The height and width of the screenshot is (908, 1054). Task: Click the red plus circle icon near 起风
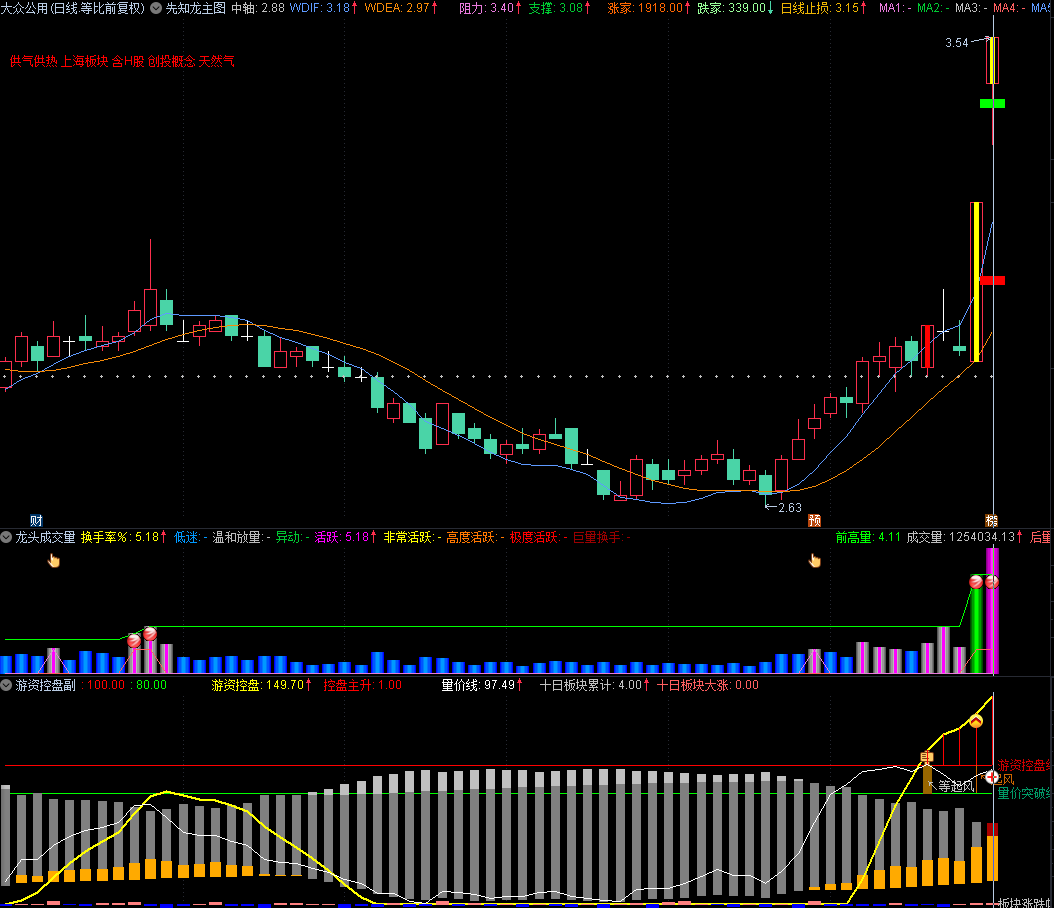pyautogui.click(x=992, y=776)
